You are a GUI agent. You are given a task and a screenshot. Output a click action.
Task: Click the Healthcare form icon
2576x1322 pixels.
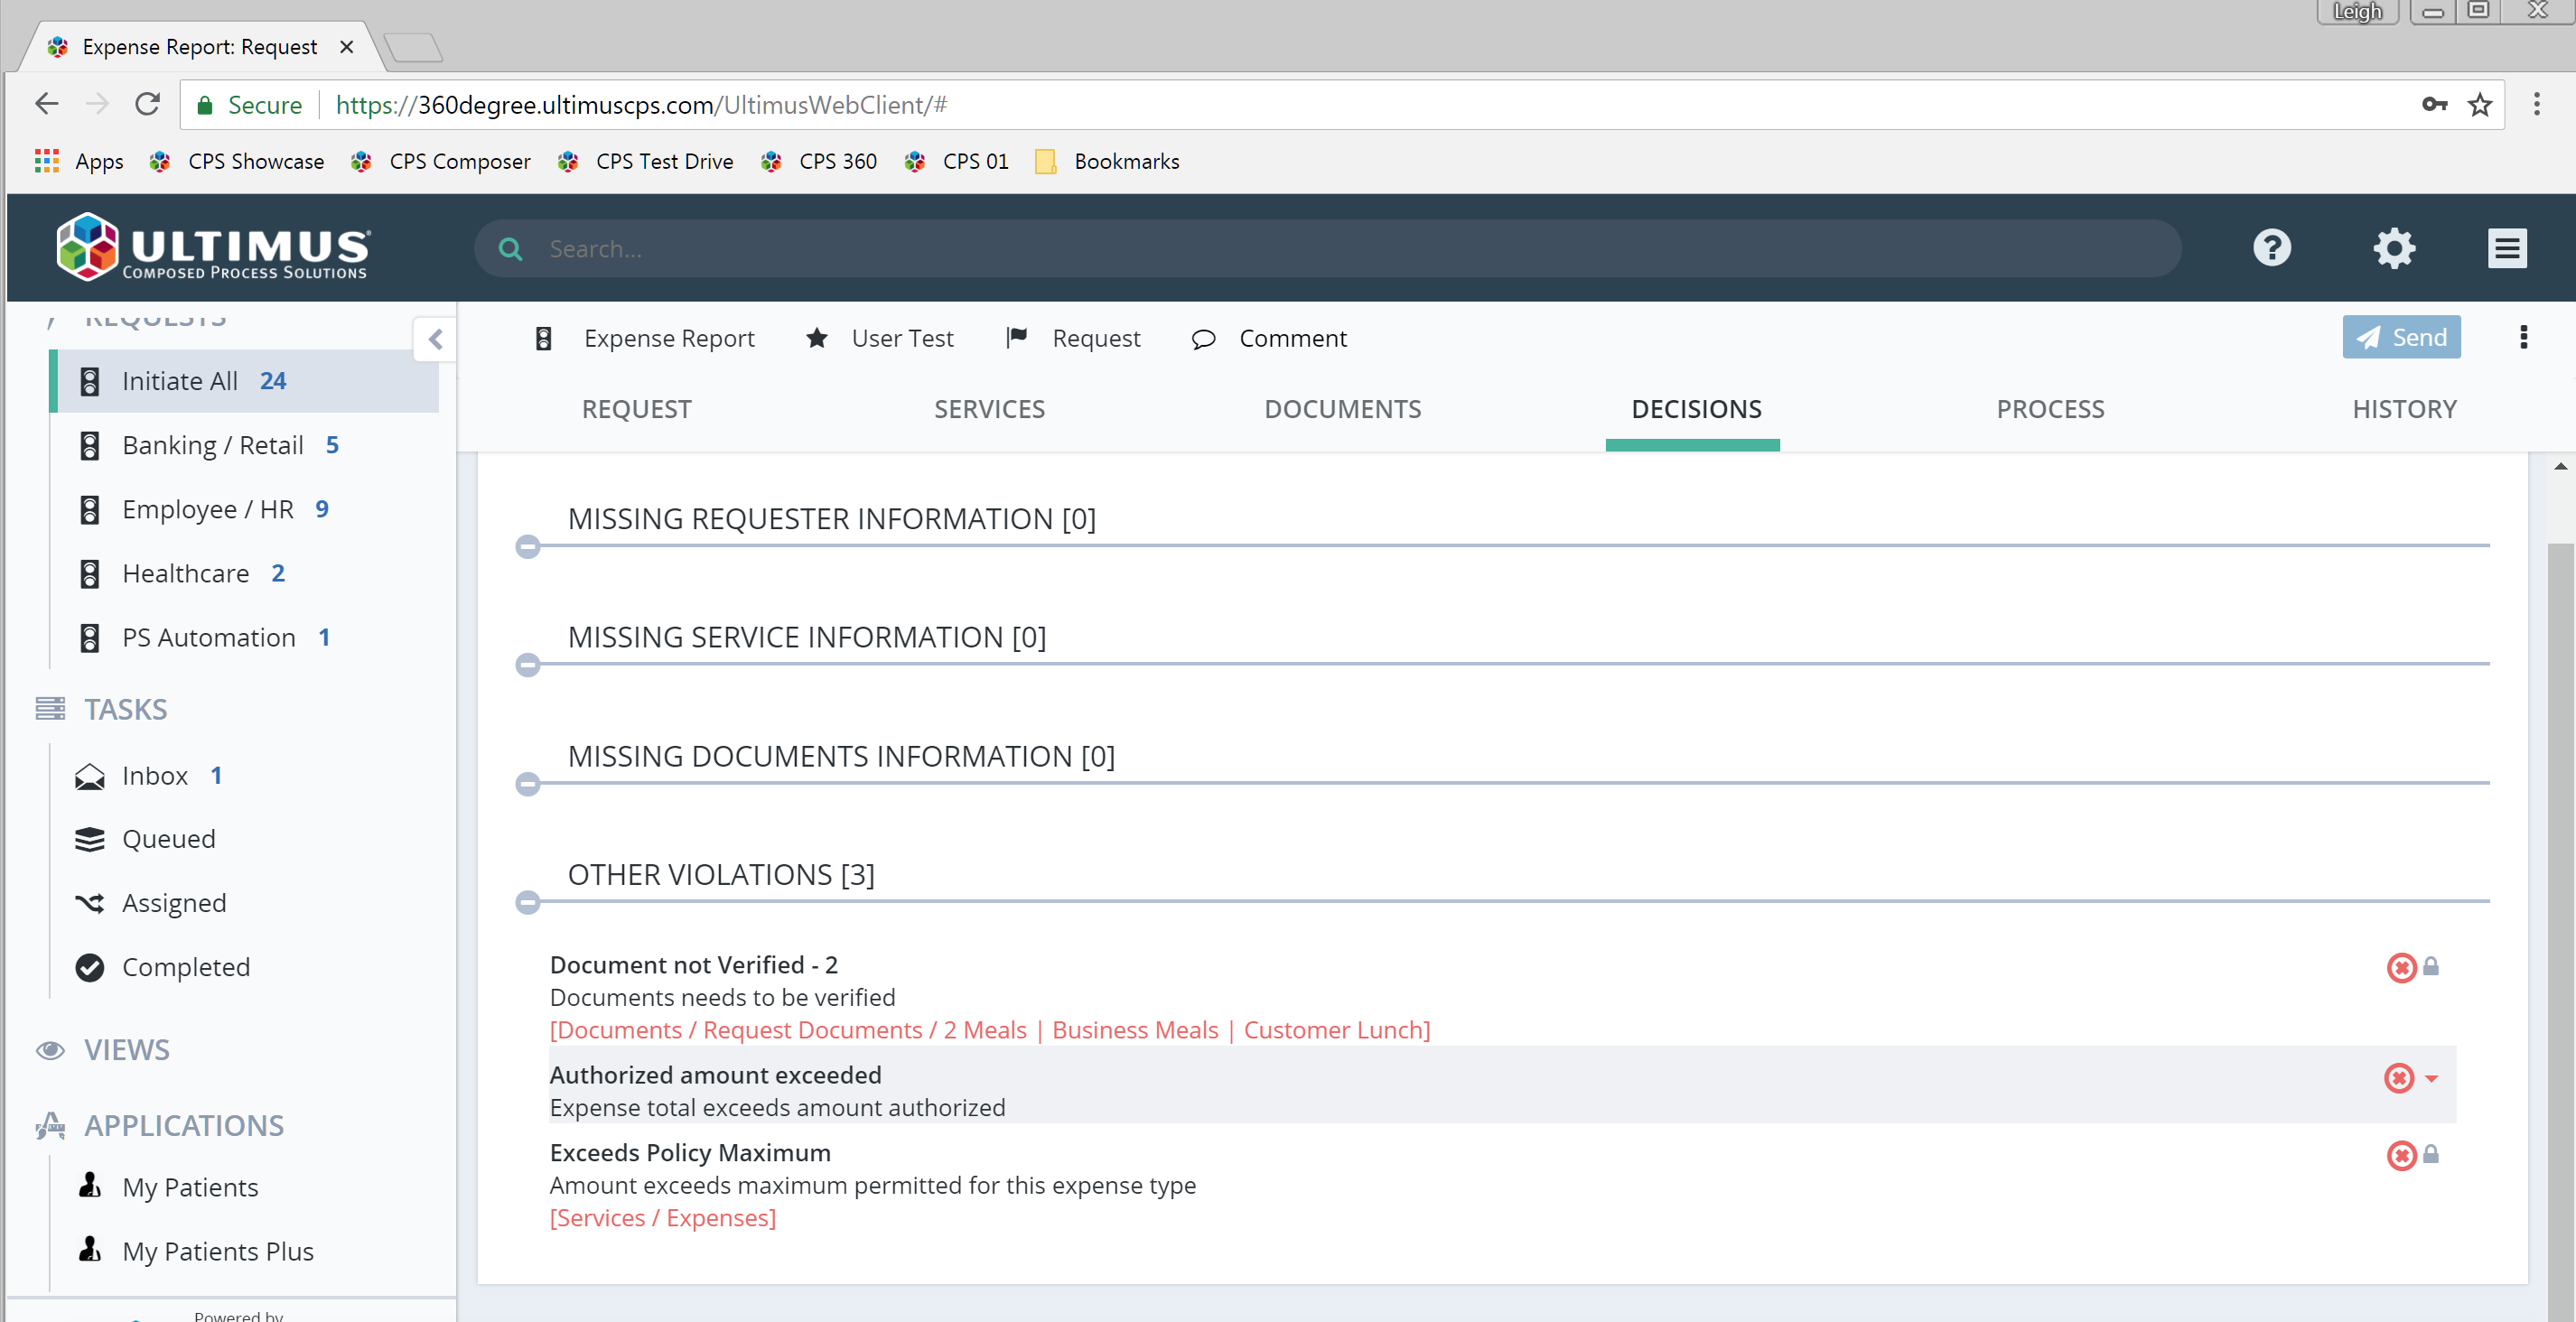(x=90, y=574)
